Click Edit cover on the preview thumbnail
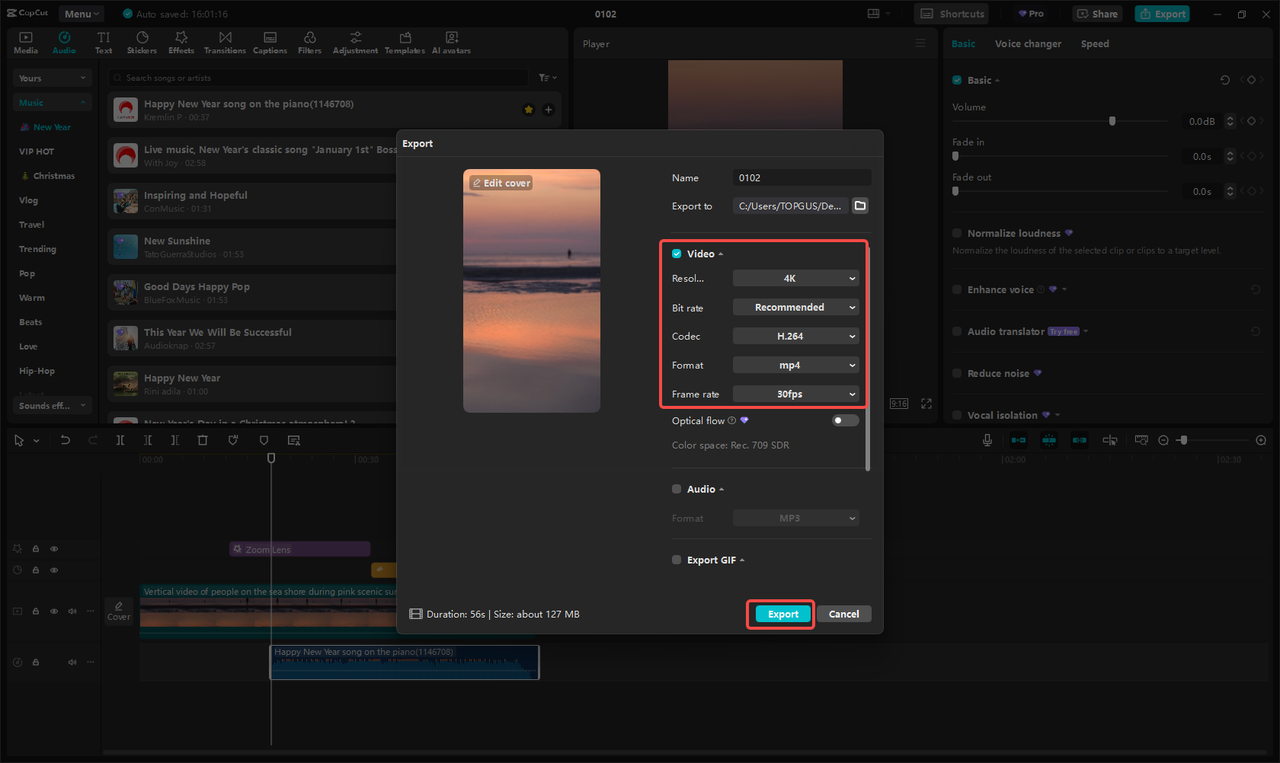The height and width of the screenshot is (763, 1280). click(501, 183)
